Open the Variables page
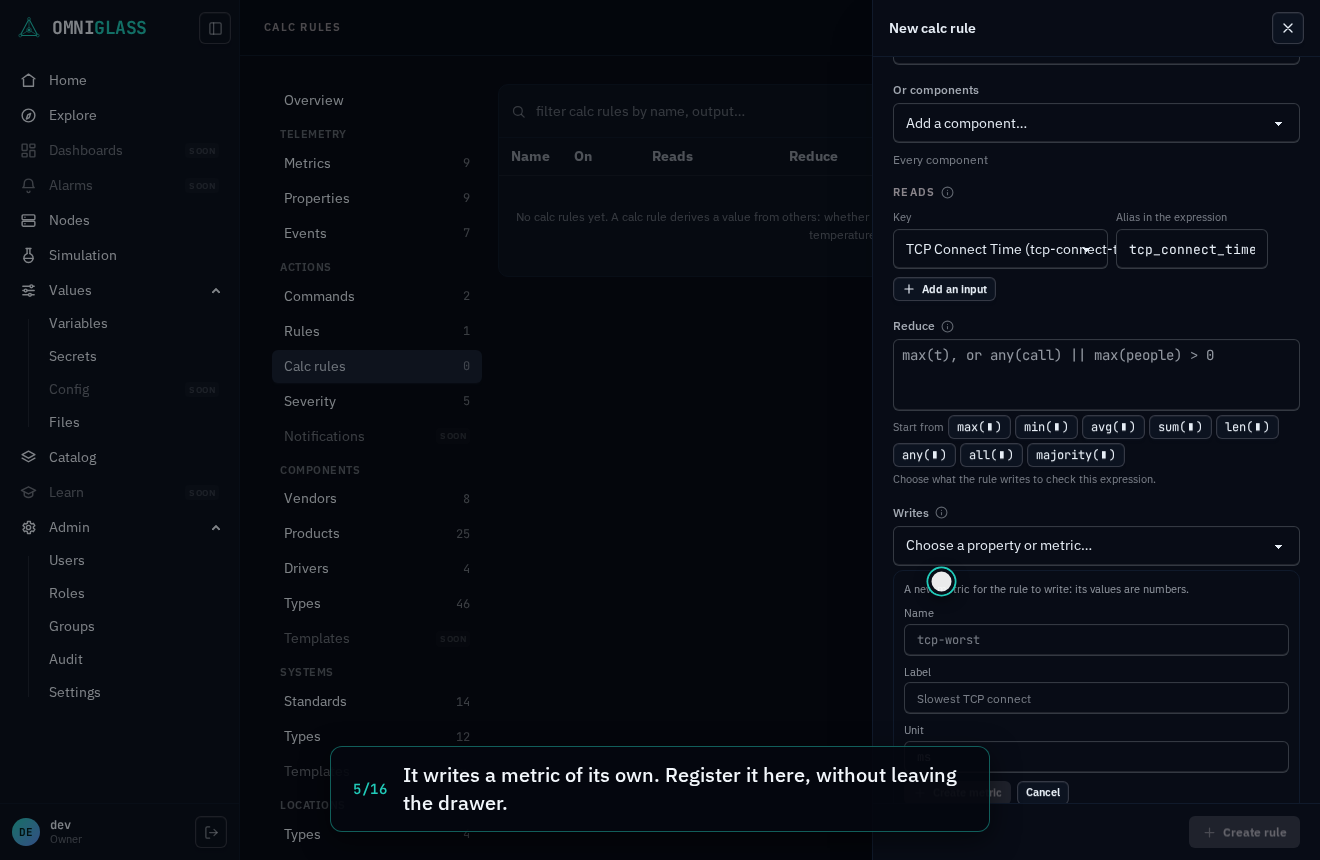Screen dimensions: 1320x860 78,323
